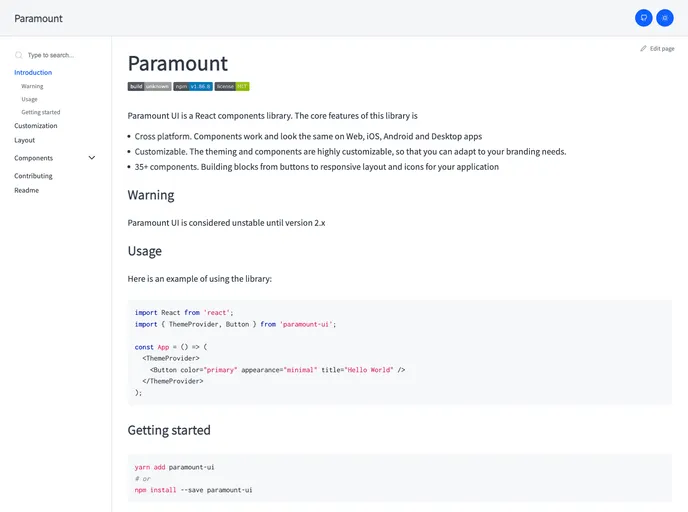Jump to Warning sidebar sub-item

(x=32, y=86)
